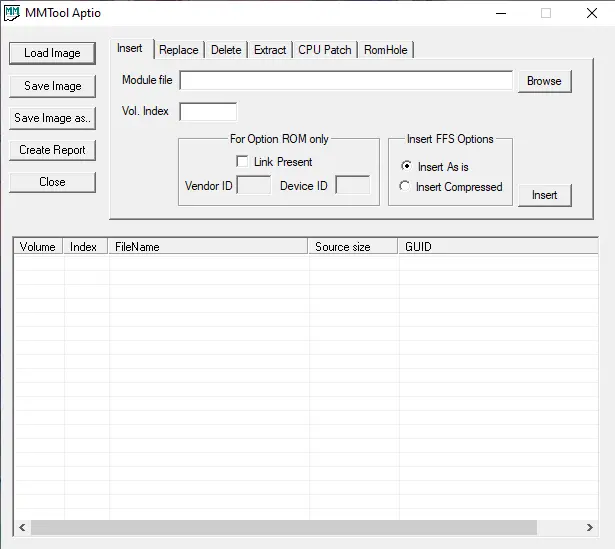Select the RomHole tab
This screenshot has height=549, width=615.
(386, 50)
